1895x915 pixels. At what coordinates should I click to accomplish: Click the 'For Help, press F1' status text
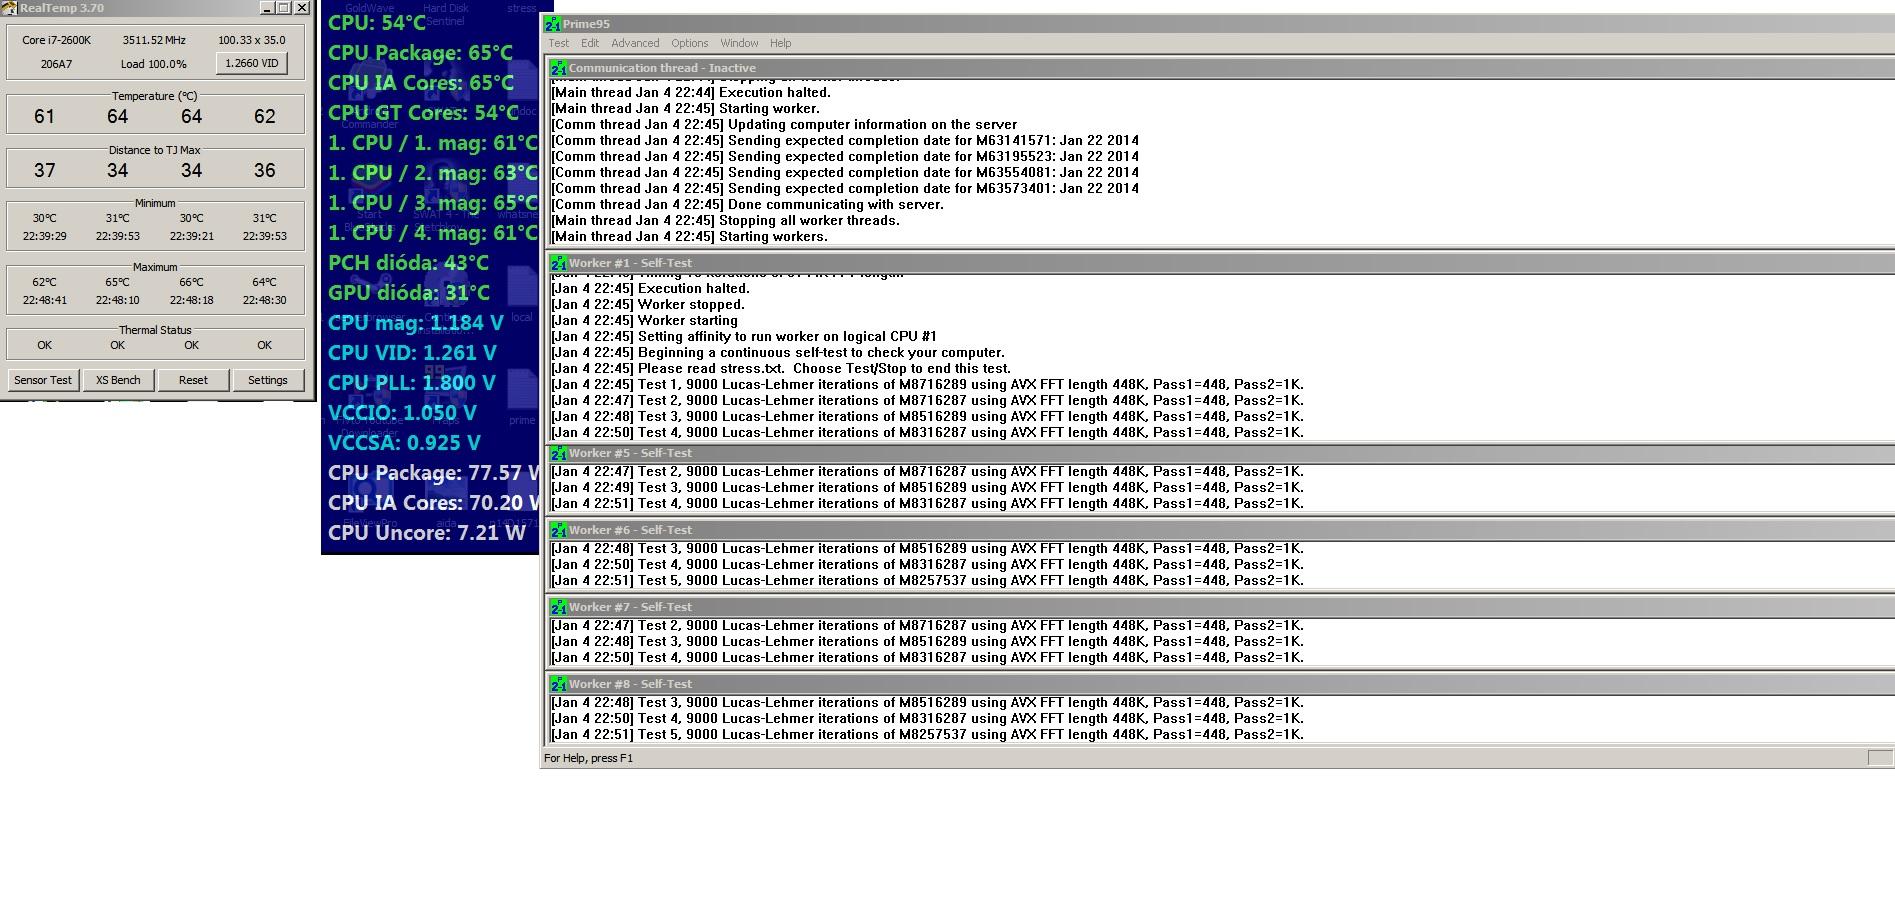pos(588,758)
